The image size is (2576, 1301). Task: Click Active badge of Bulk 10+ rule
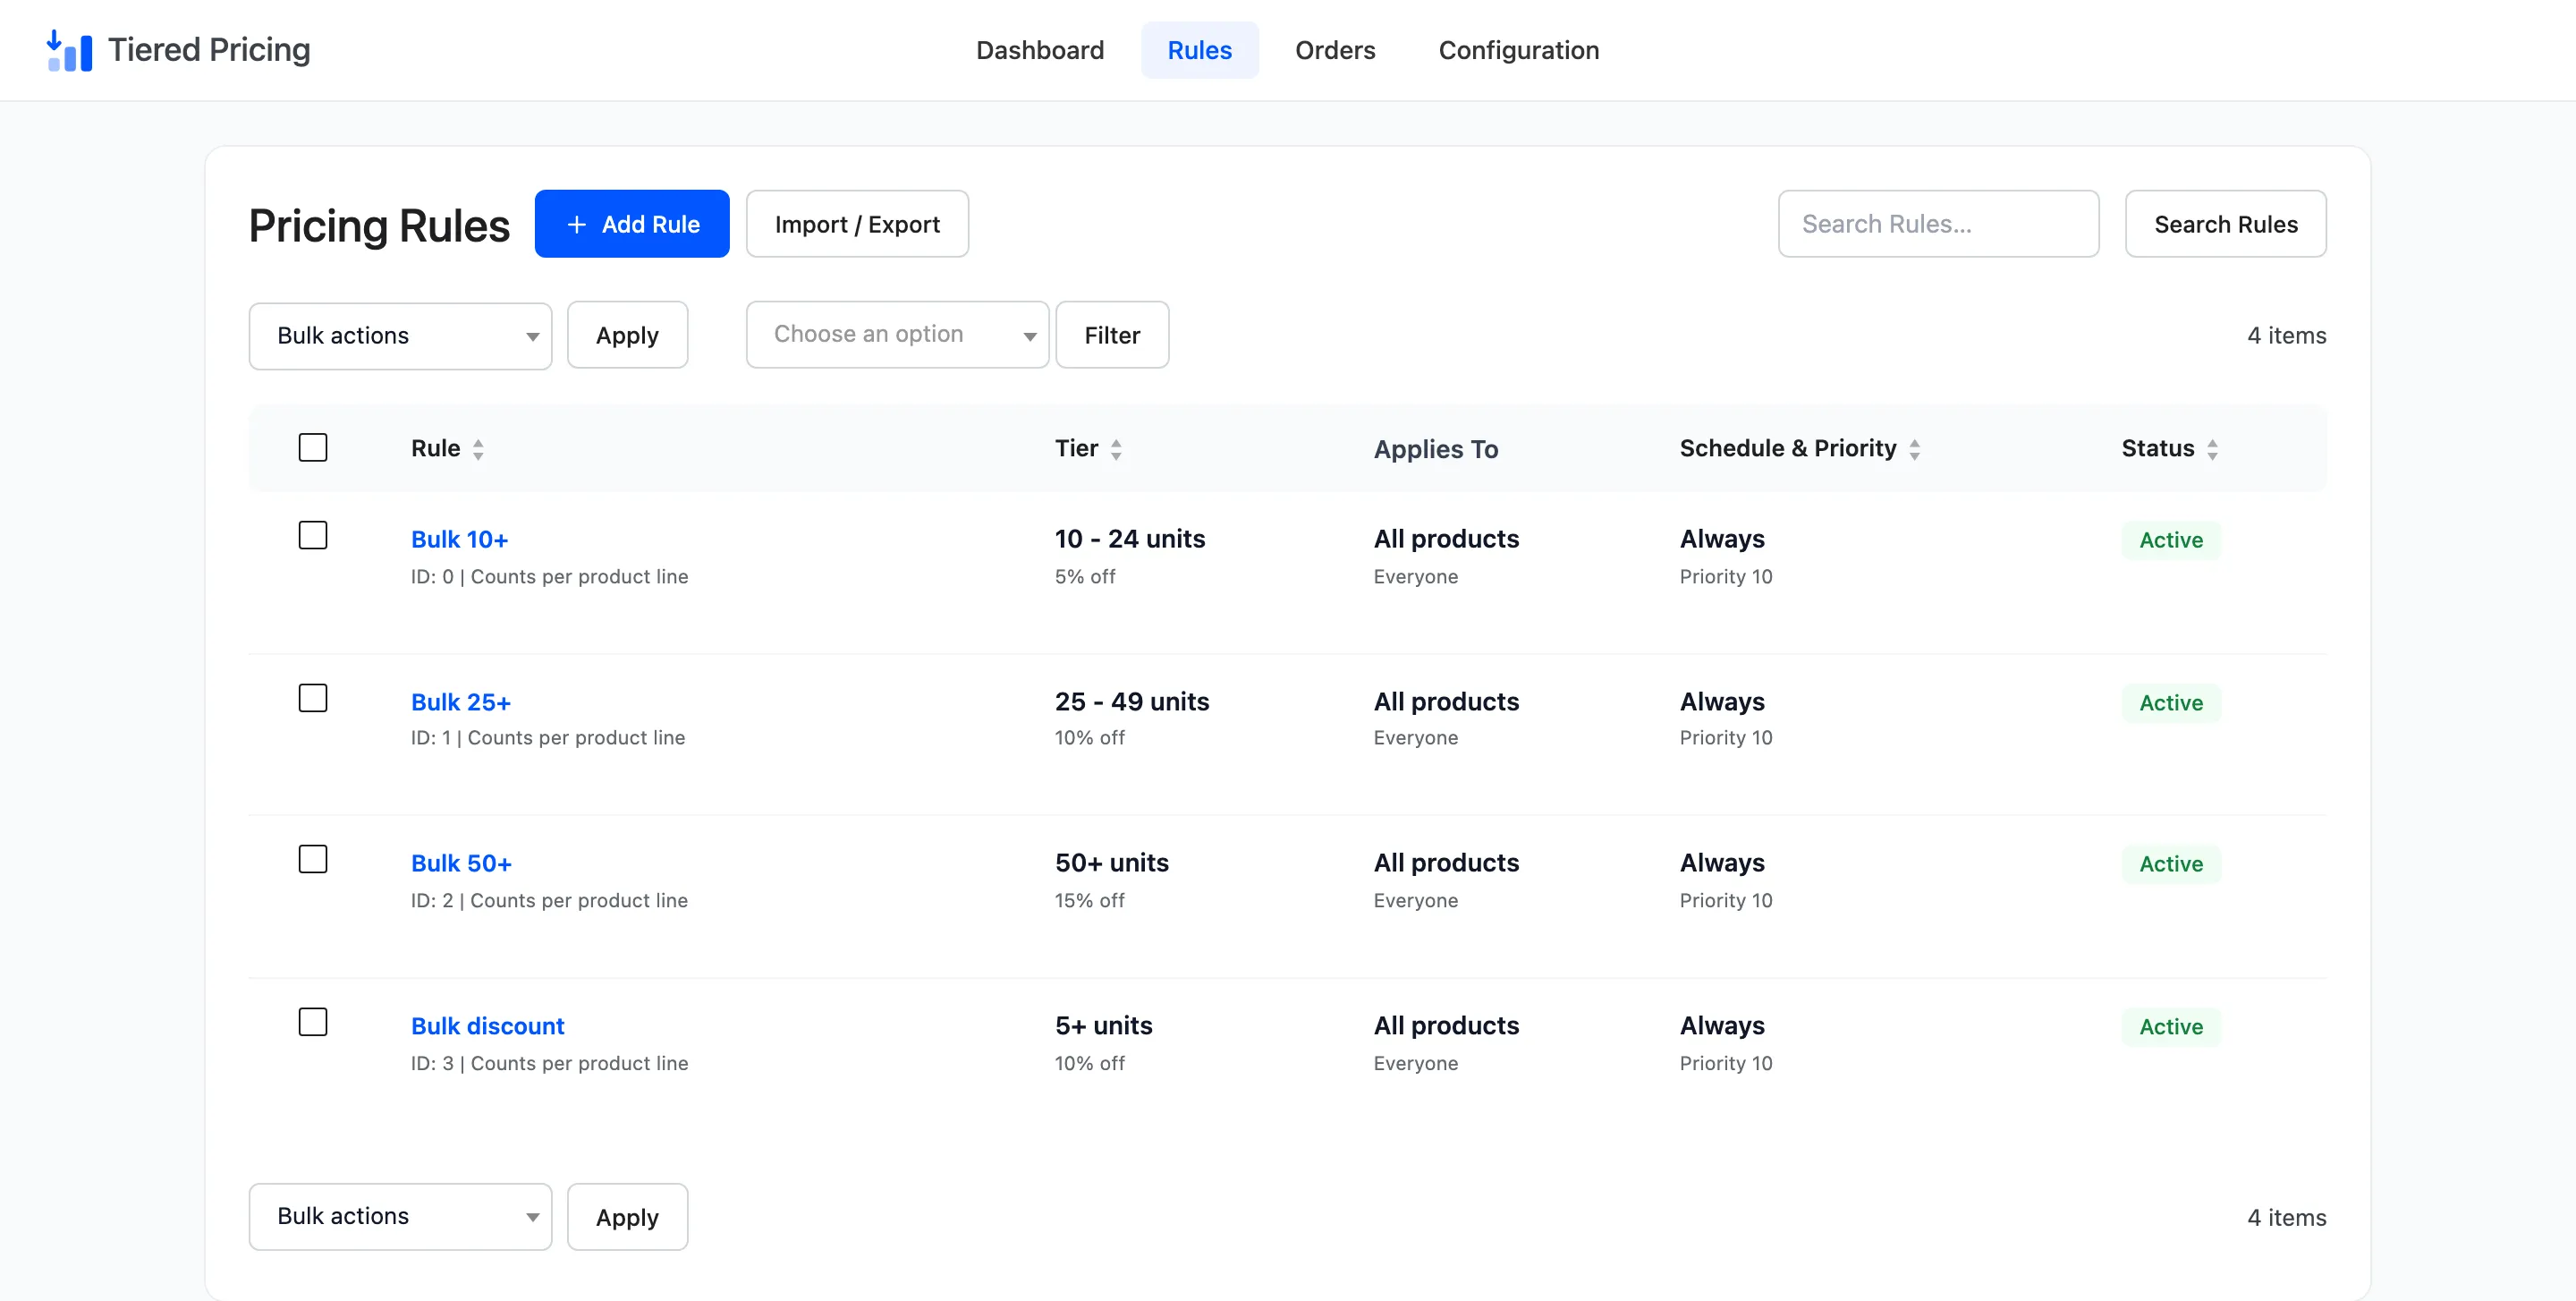click(x=2171, y=540)
